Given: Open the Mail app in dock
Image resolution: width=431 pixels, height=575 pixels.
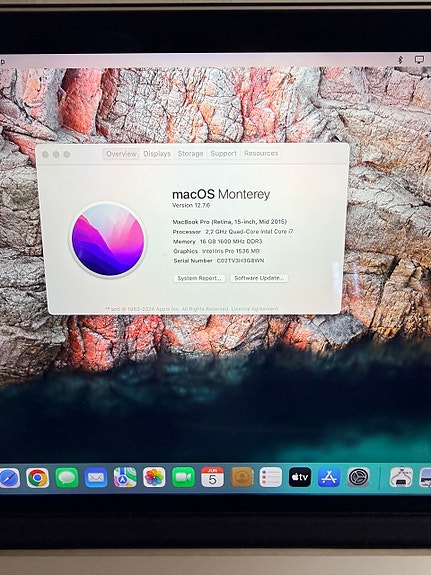Looking at the screenshot, I should (96, 478).
